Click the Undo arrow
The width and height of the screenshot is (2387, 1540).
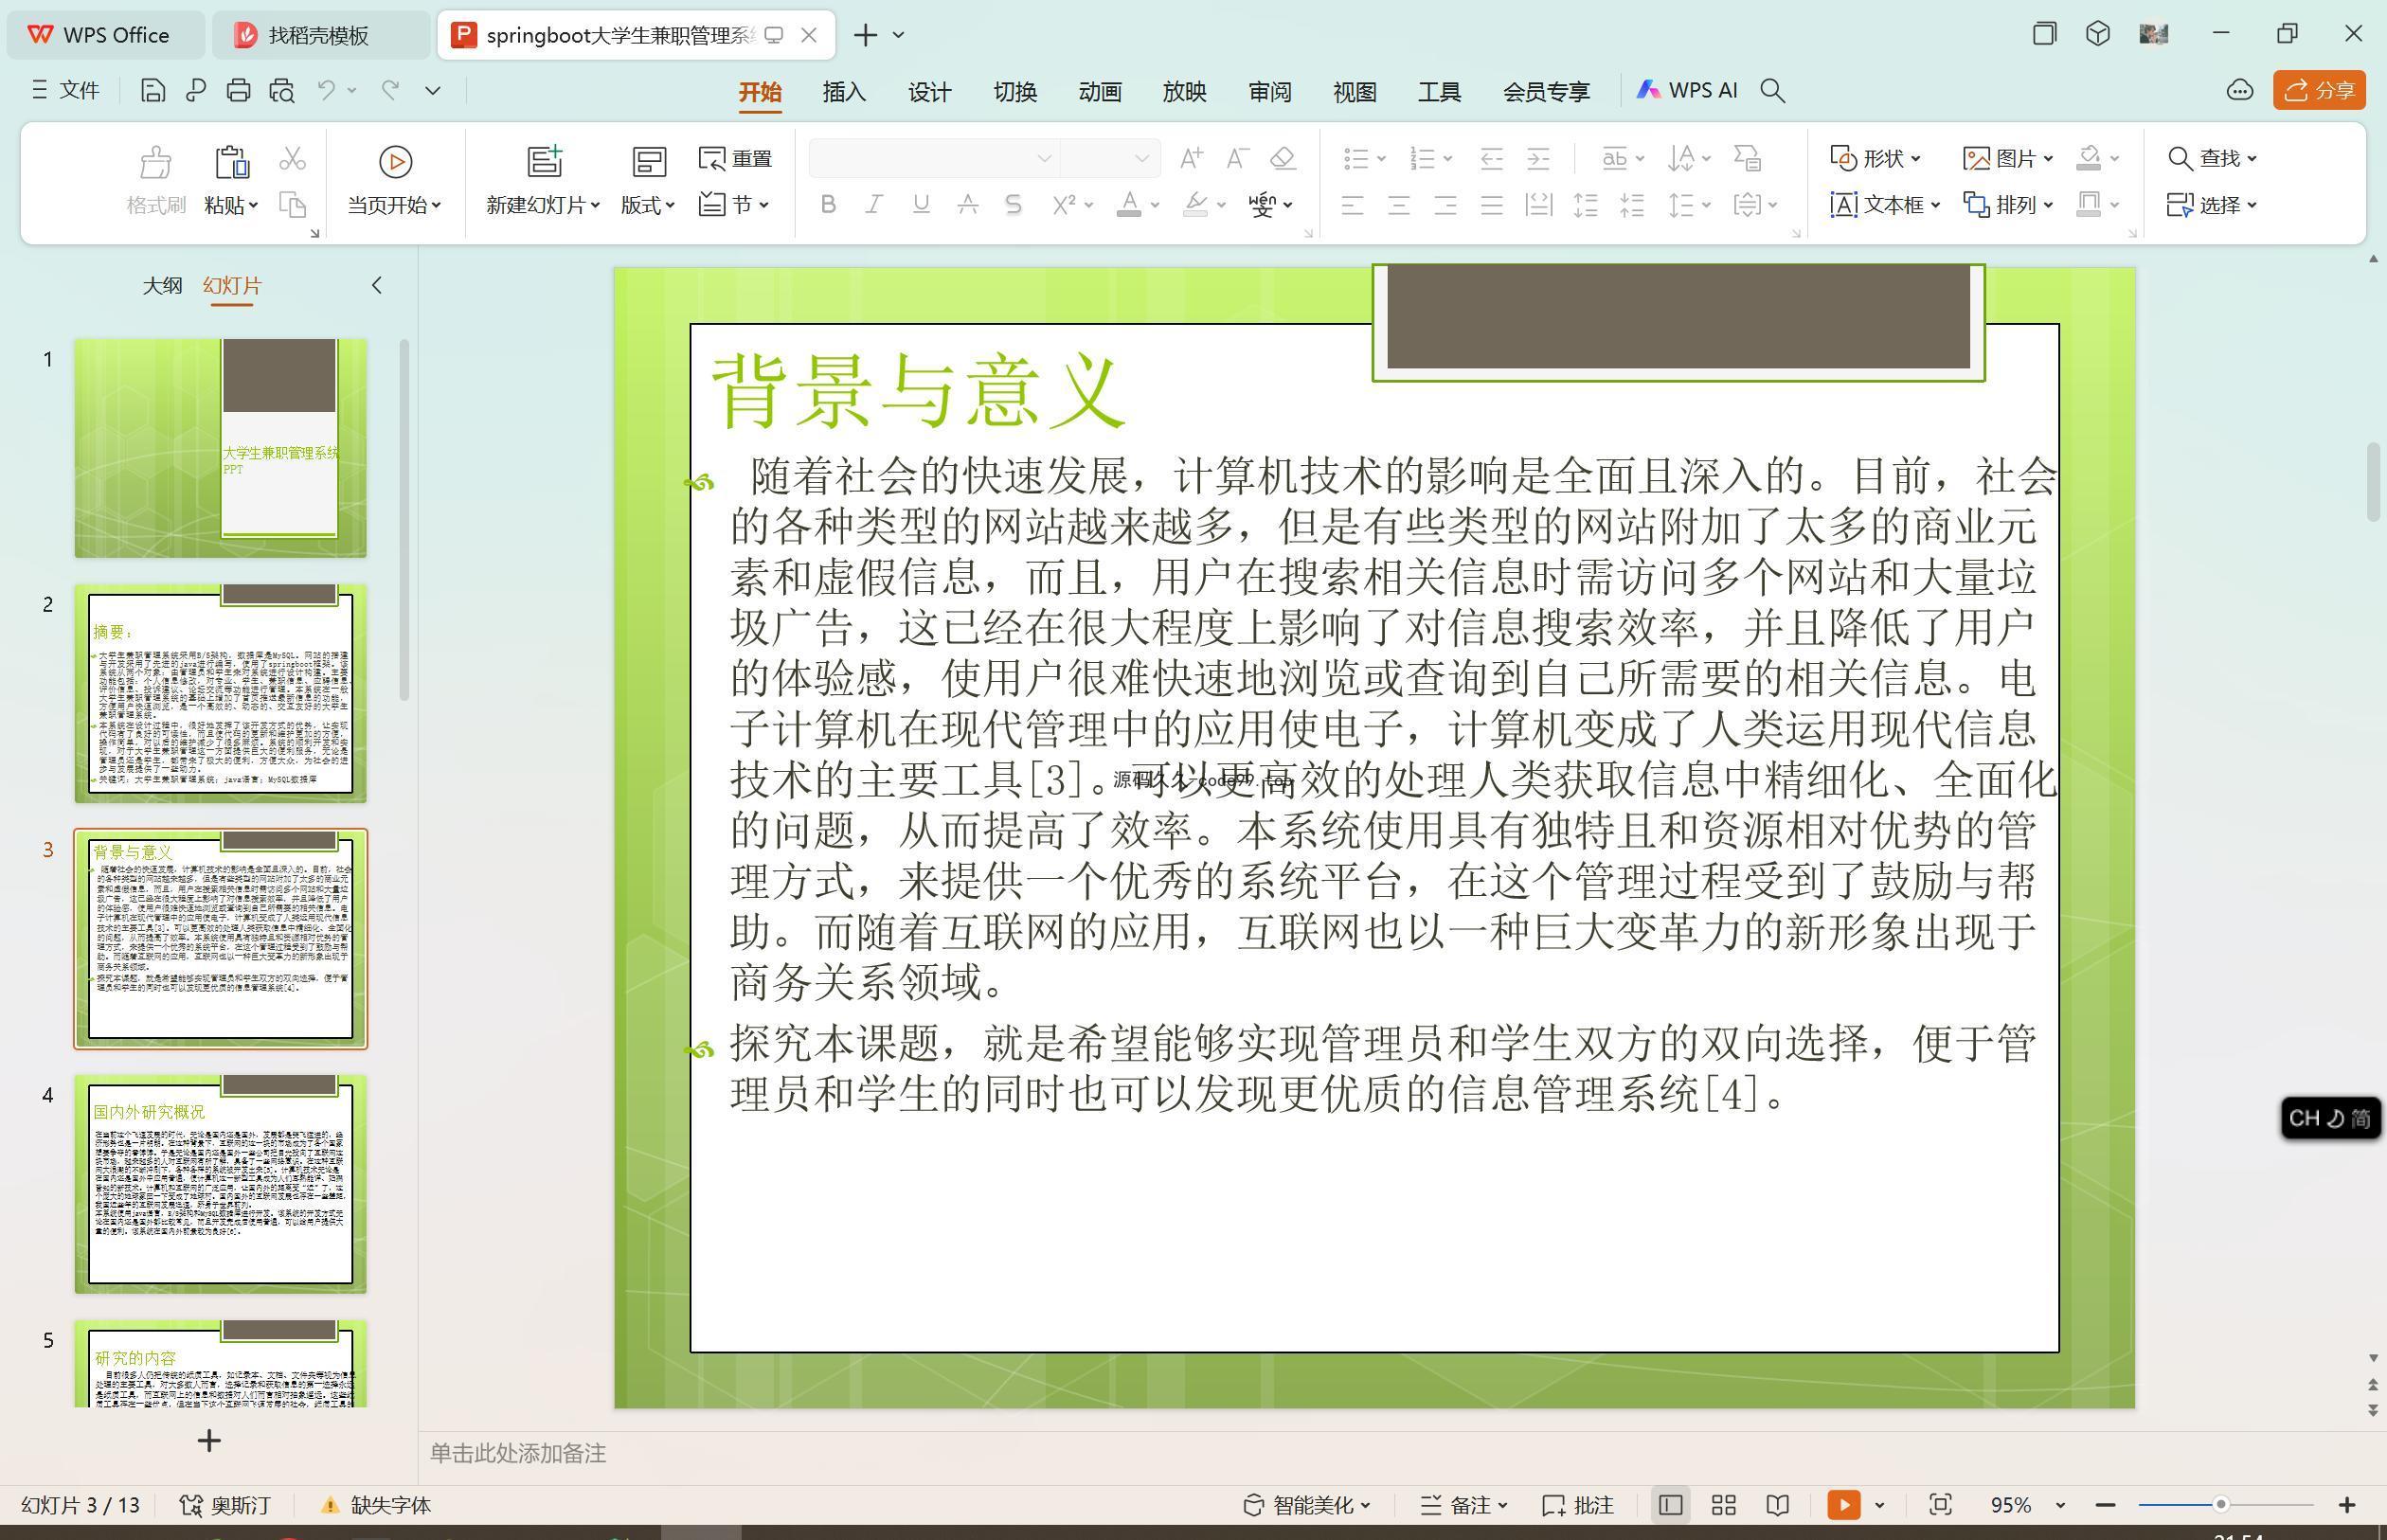[x=326, y=91]
